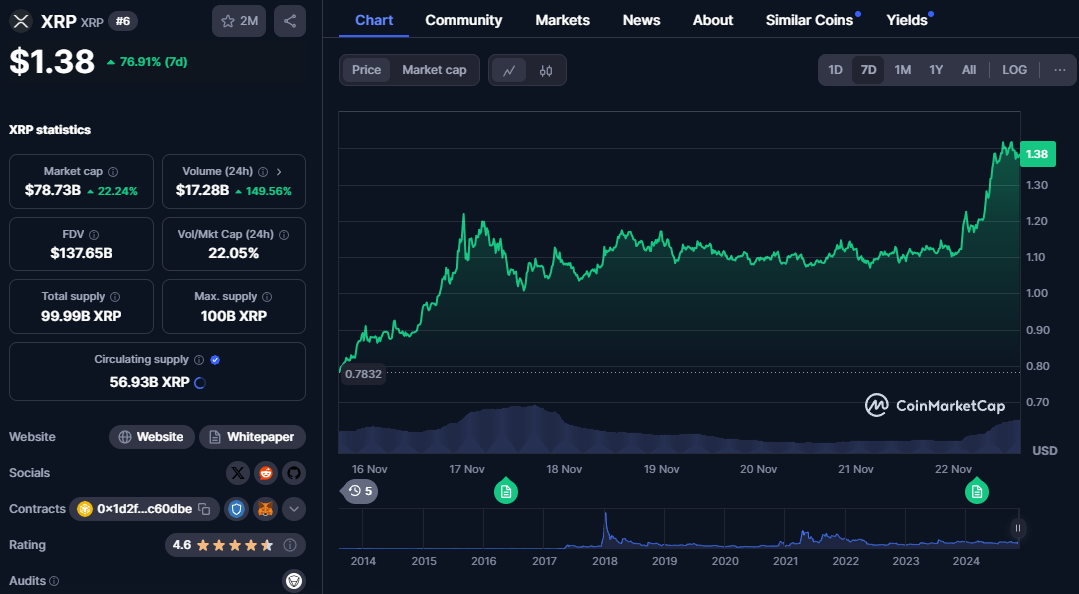The width and height of the screenshot is (1079, 594).
Task: Toggle LOG scale on chart
Action: pyautogui.click(x=1014, y=70)
